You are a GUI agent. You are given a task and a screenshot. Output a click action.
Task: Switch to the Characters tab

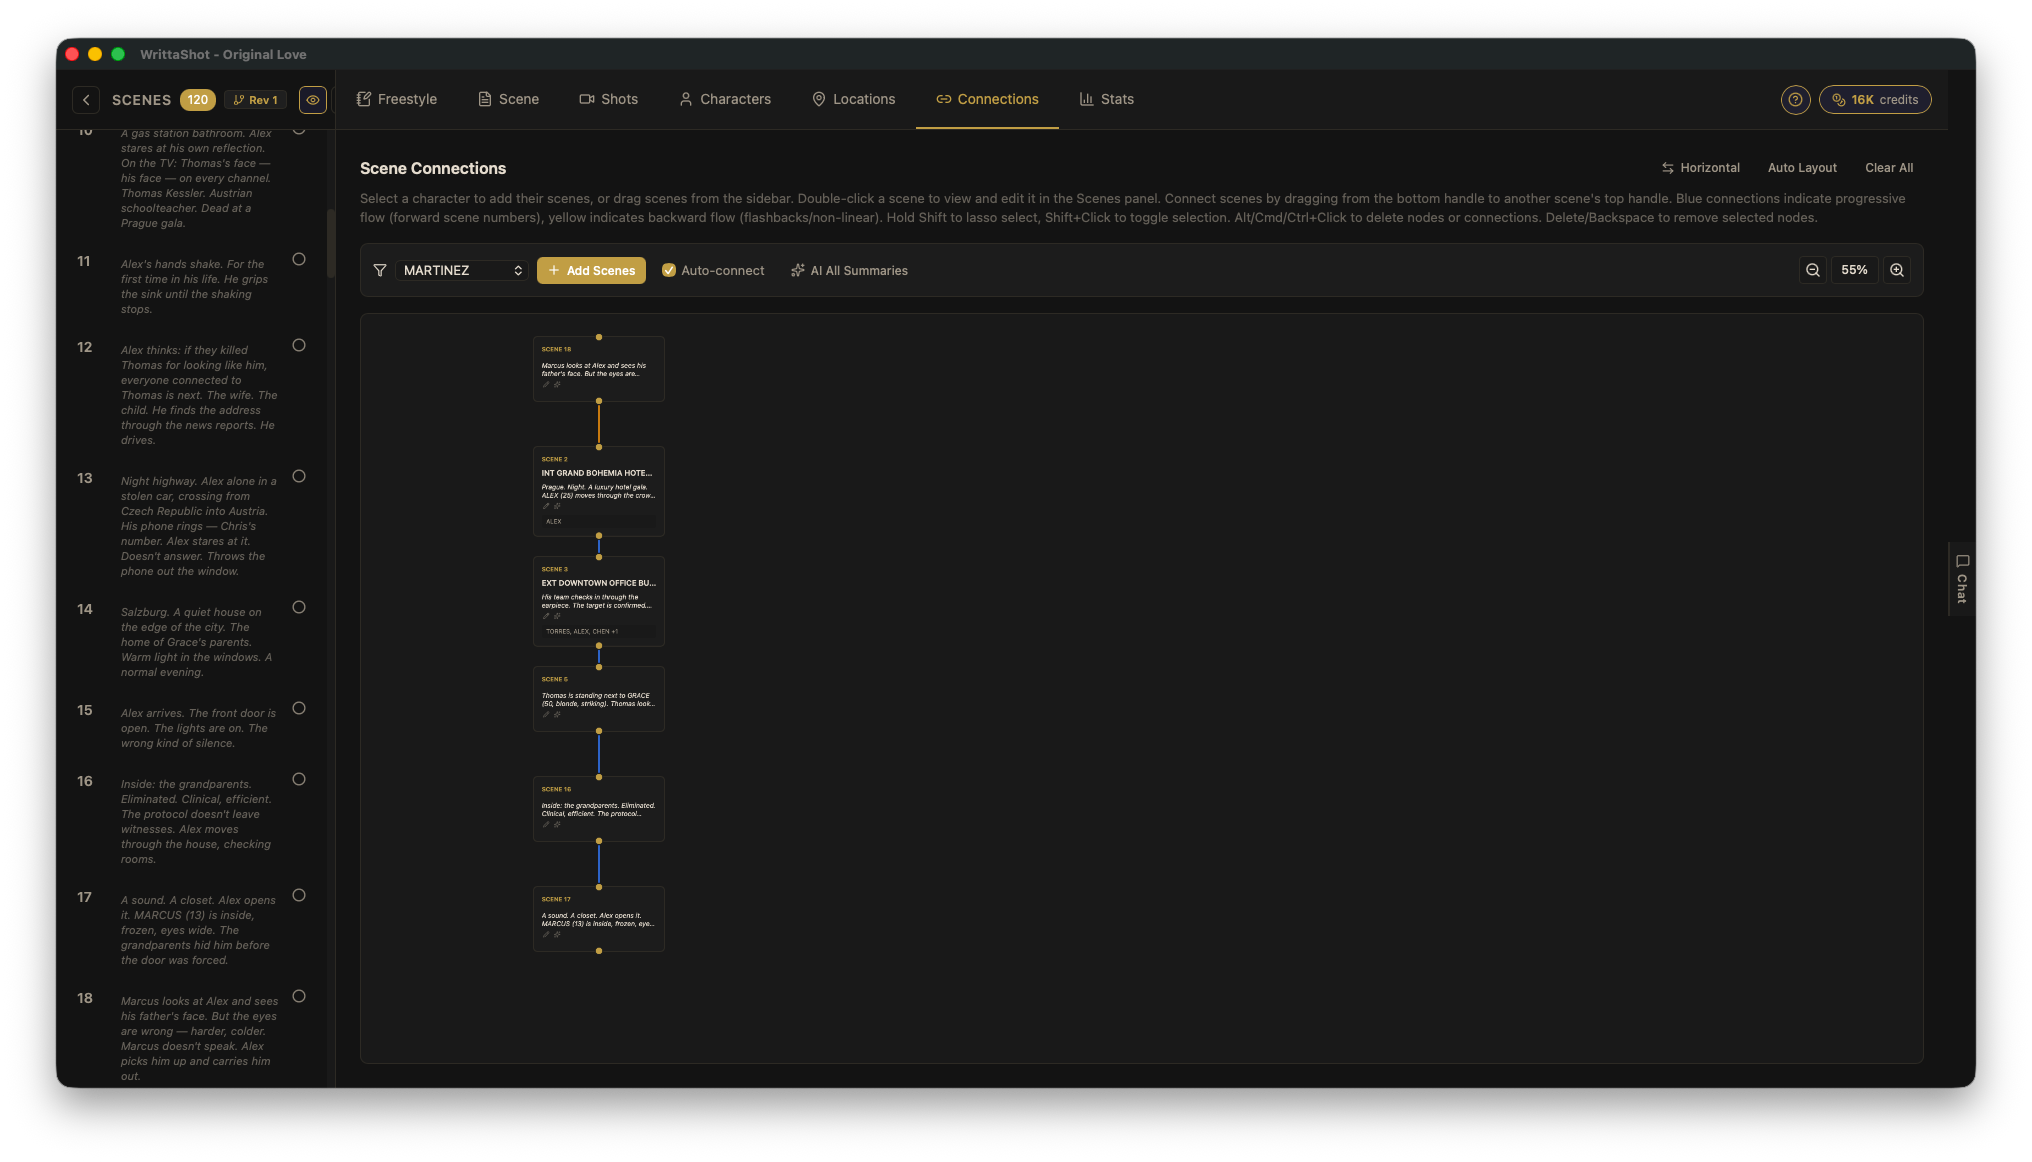coord(725,100)
